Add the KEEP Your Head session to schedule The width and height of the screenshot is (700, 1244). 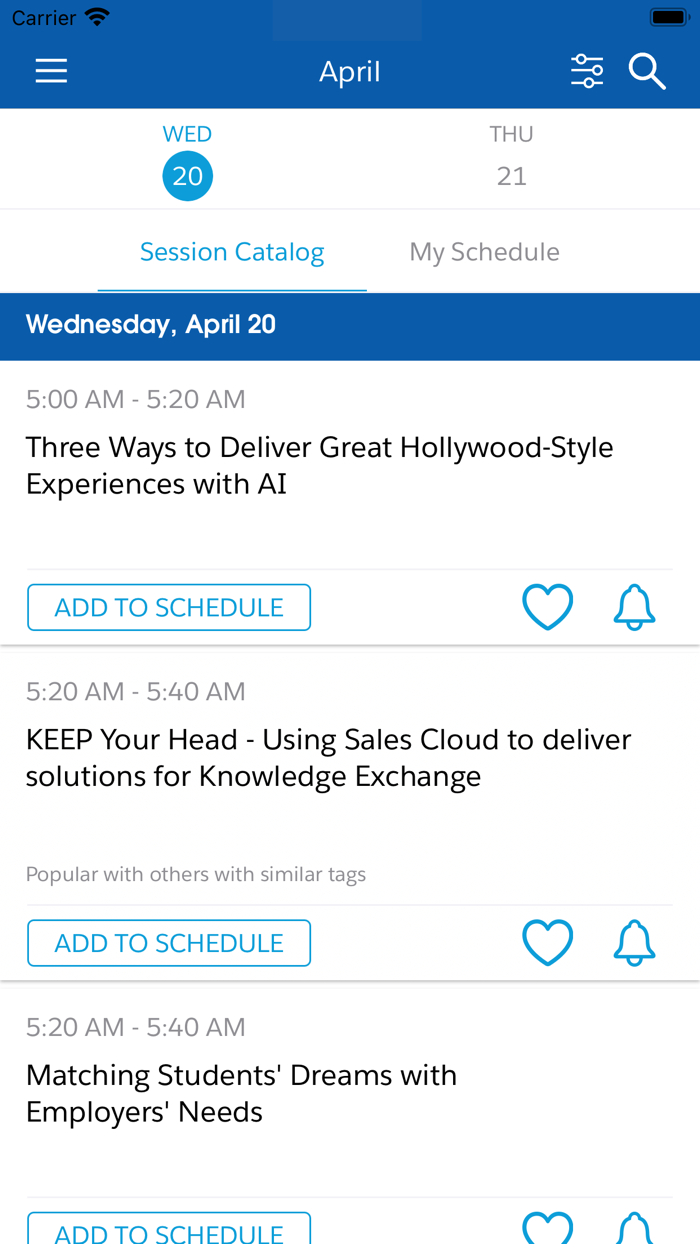[169, 941]
